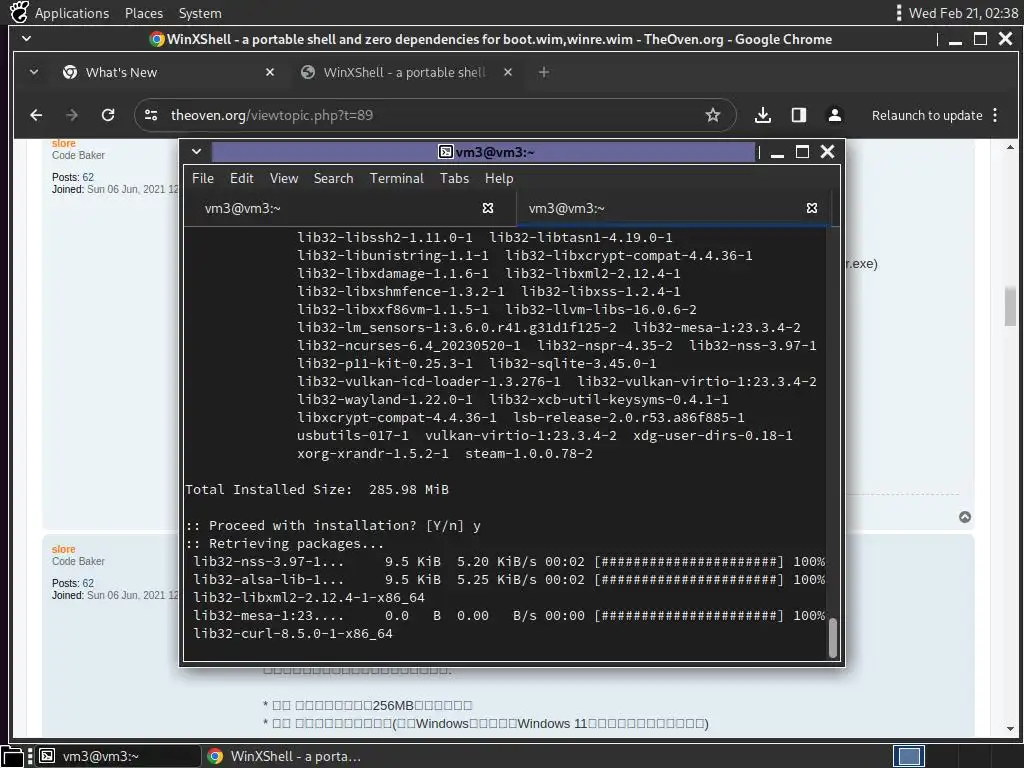1024x768 pixels.
Task: Click 'steam-1.0.0.78-2' package text
Action: [529, 454]
